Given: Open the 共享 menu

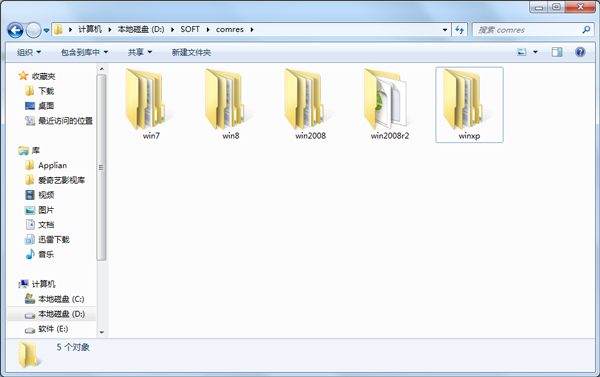Looking at the screenshot, I should 140,52.
